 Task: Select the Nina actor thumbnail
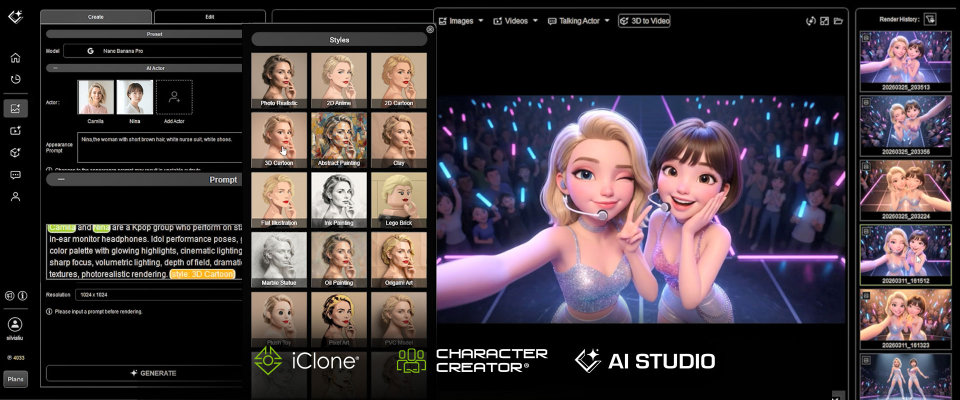(135, 98)
